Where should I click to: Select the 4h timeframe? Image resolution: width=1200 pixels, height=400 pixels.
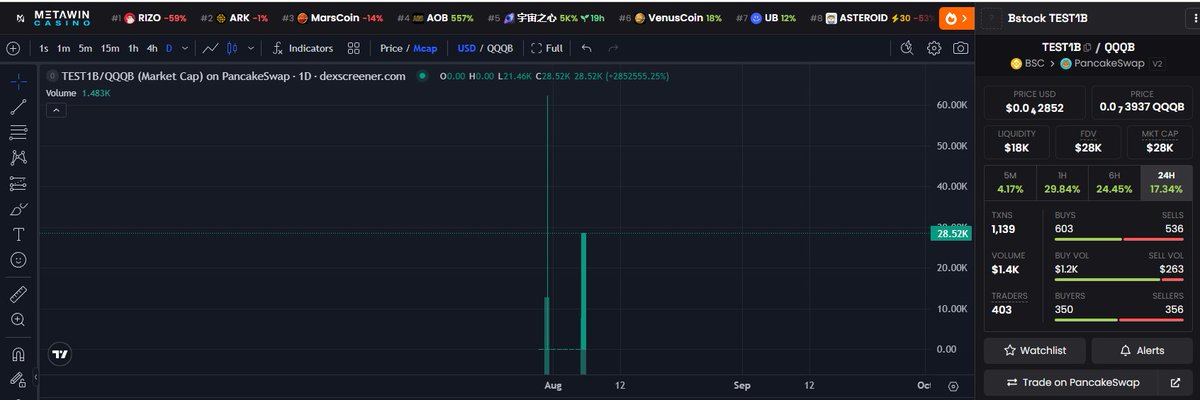pos(152,48)
